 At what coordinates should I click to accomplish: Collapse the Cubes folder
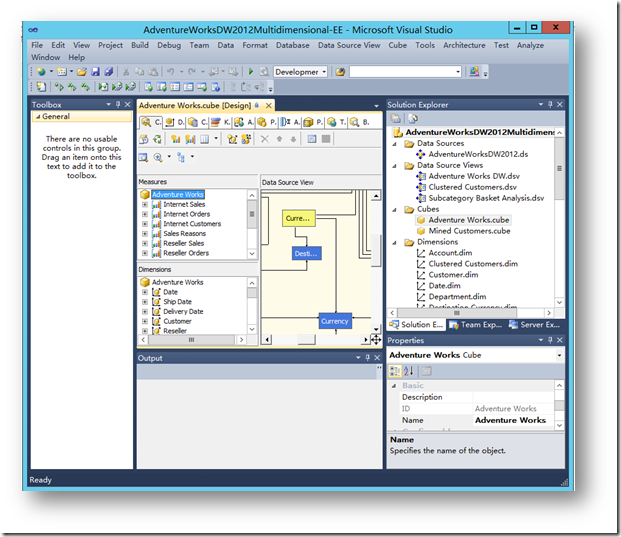pyautogui.click(x=394, y=209)
